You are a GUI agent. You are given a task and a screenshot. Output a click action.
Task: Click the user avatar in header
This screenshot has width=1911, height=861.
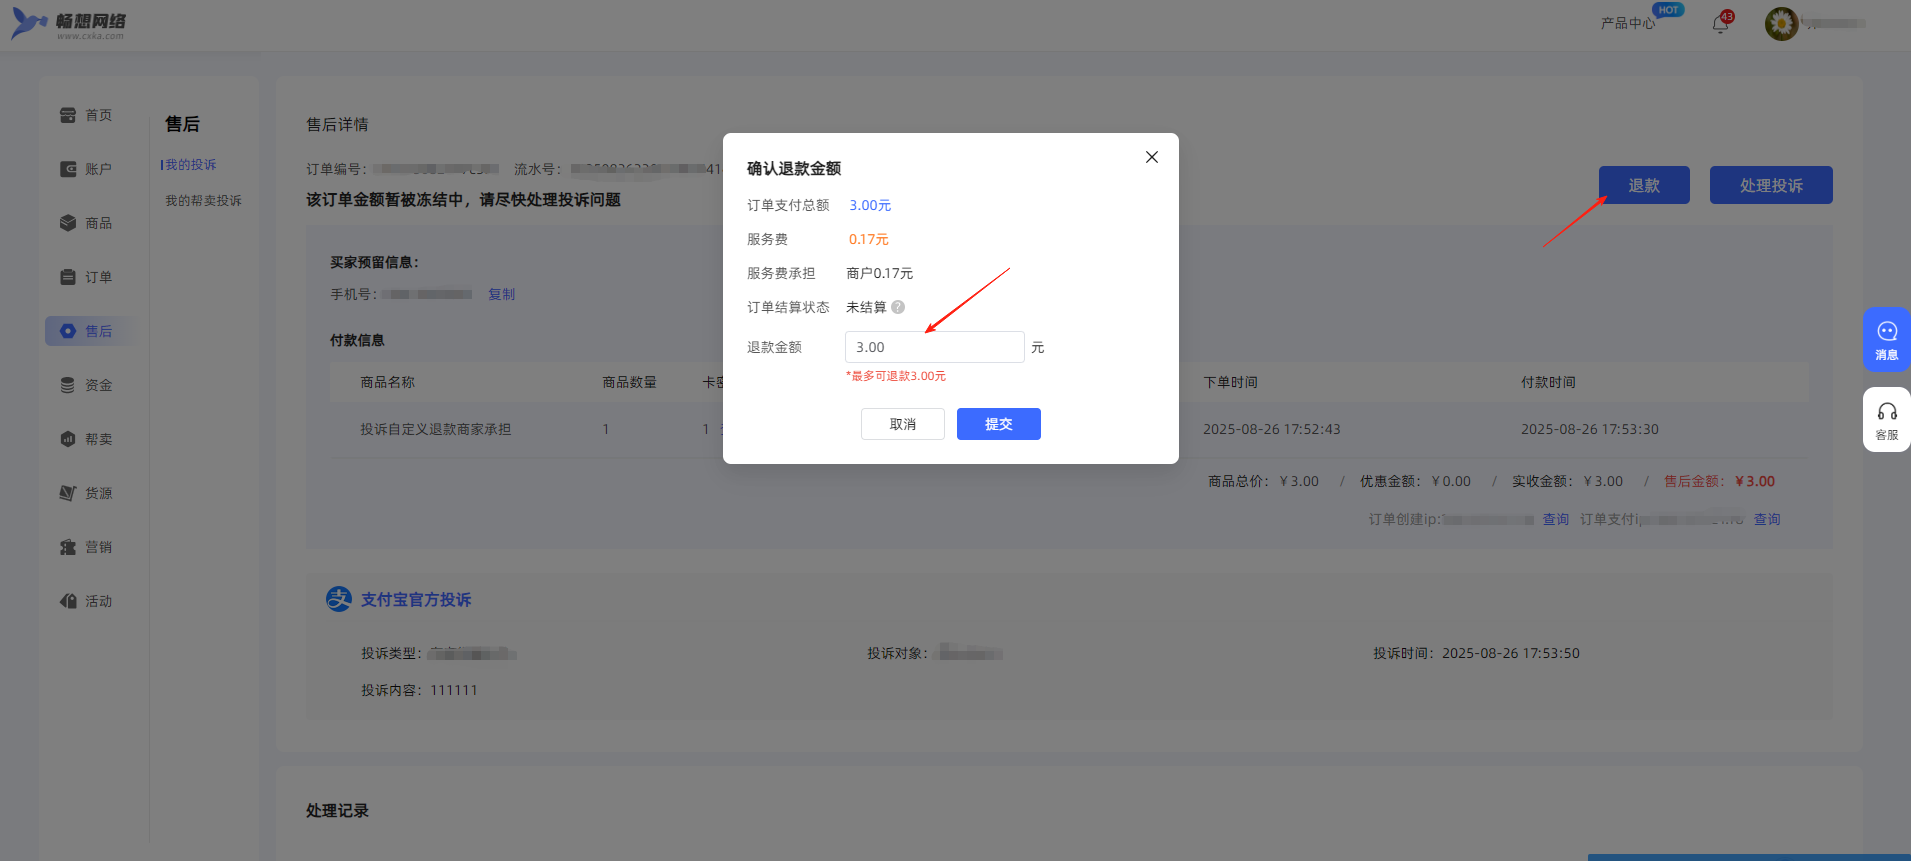tap(1781, 23)
